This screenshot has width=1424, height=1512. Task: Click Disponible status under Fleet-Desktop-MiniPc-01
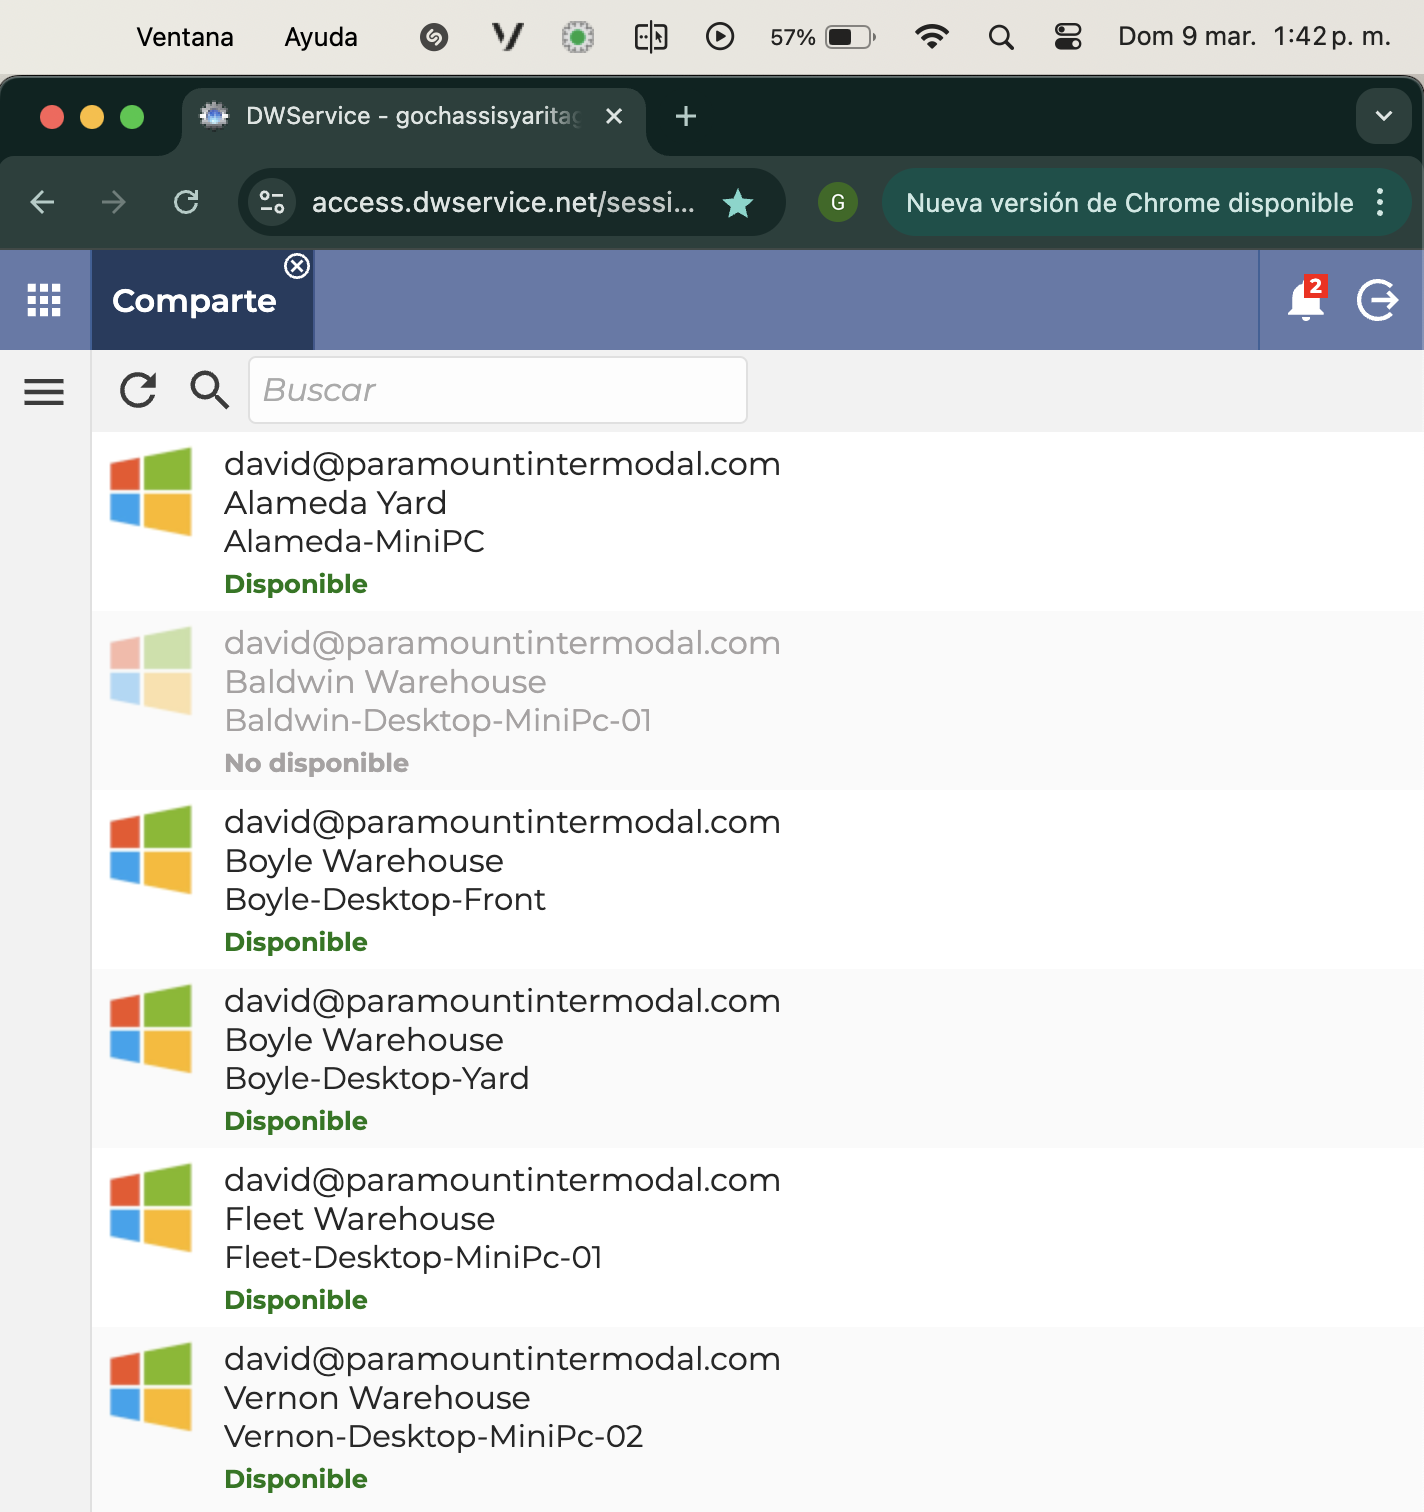click(x=296, y=1300)
